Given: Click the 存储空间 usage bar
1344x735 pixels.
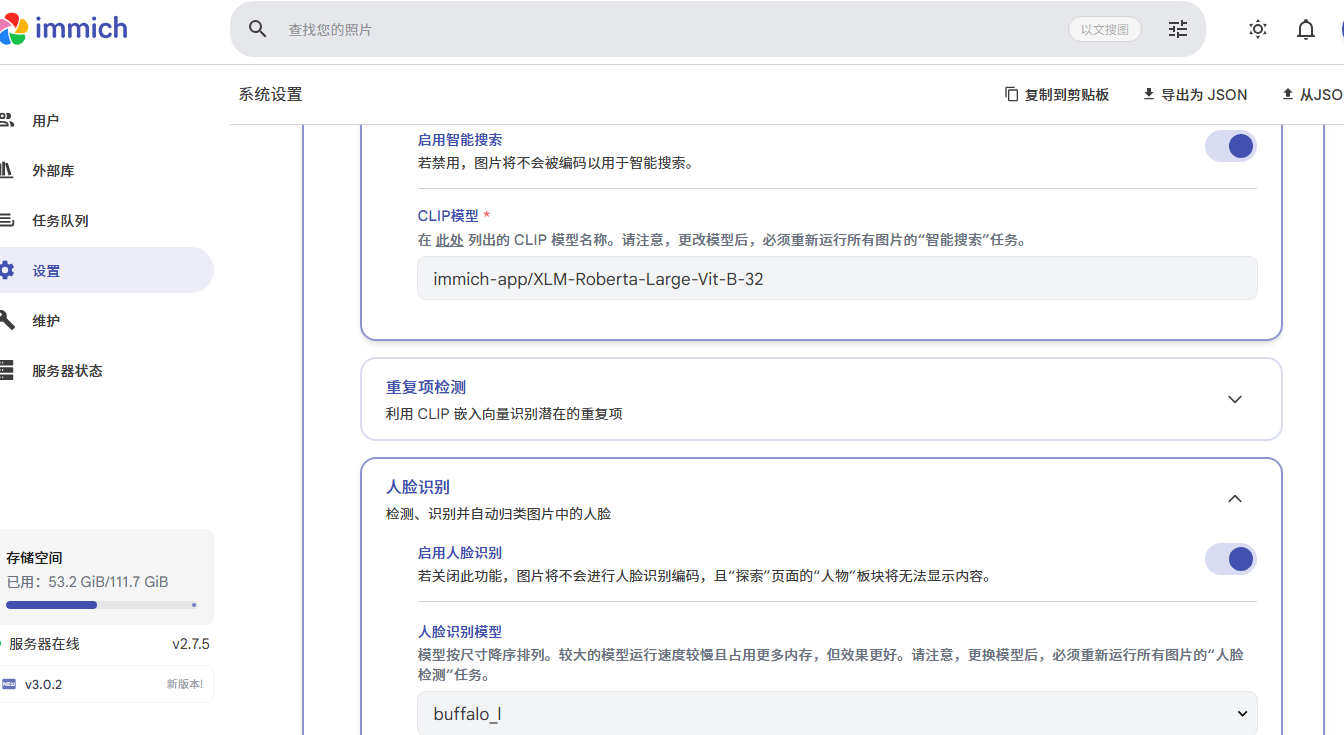Looking at the screenshot, I should pos(102,605).
